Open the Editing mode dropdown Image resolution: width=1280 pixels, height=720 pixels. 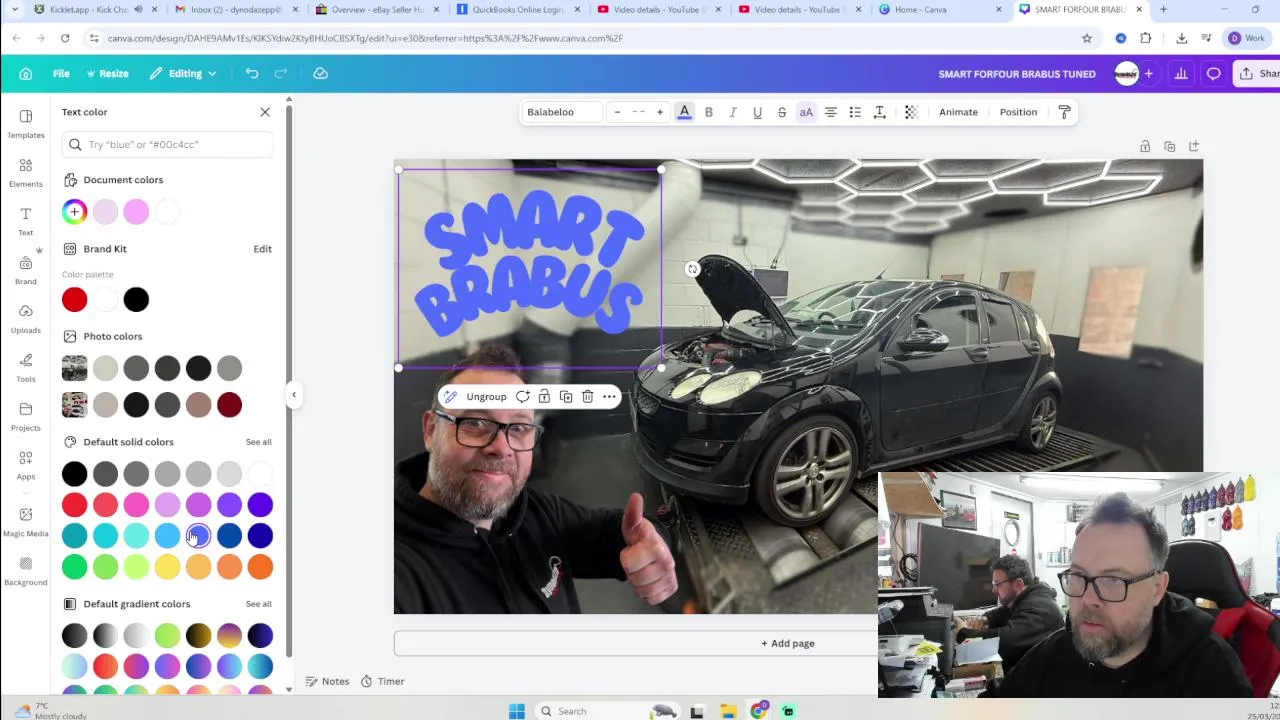[x=183, y=73]
